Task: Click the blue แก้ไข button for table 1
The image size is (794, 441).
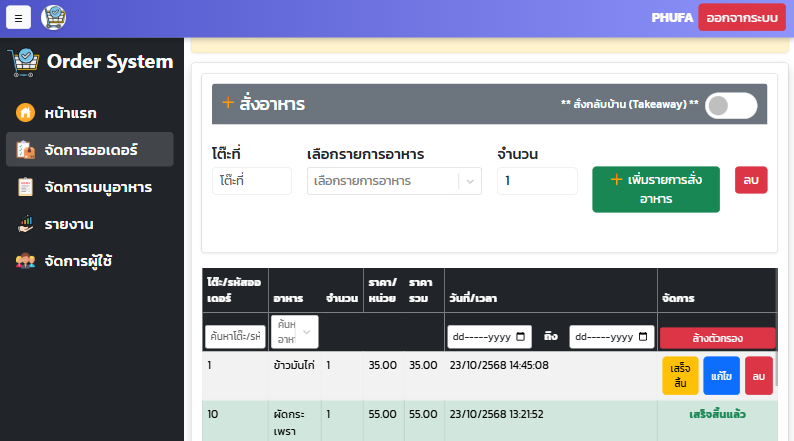Action: [721, 375]
